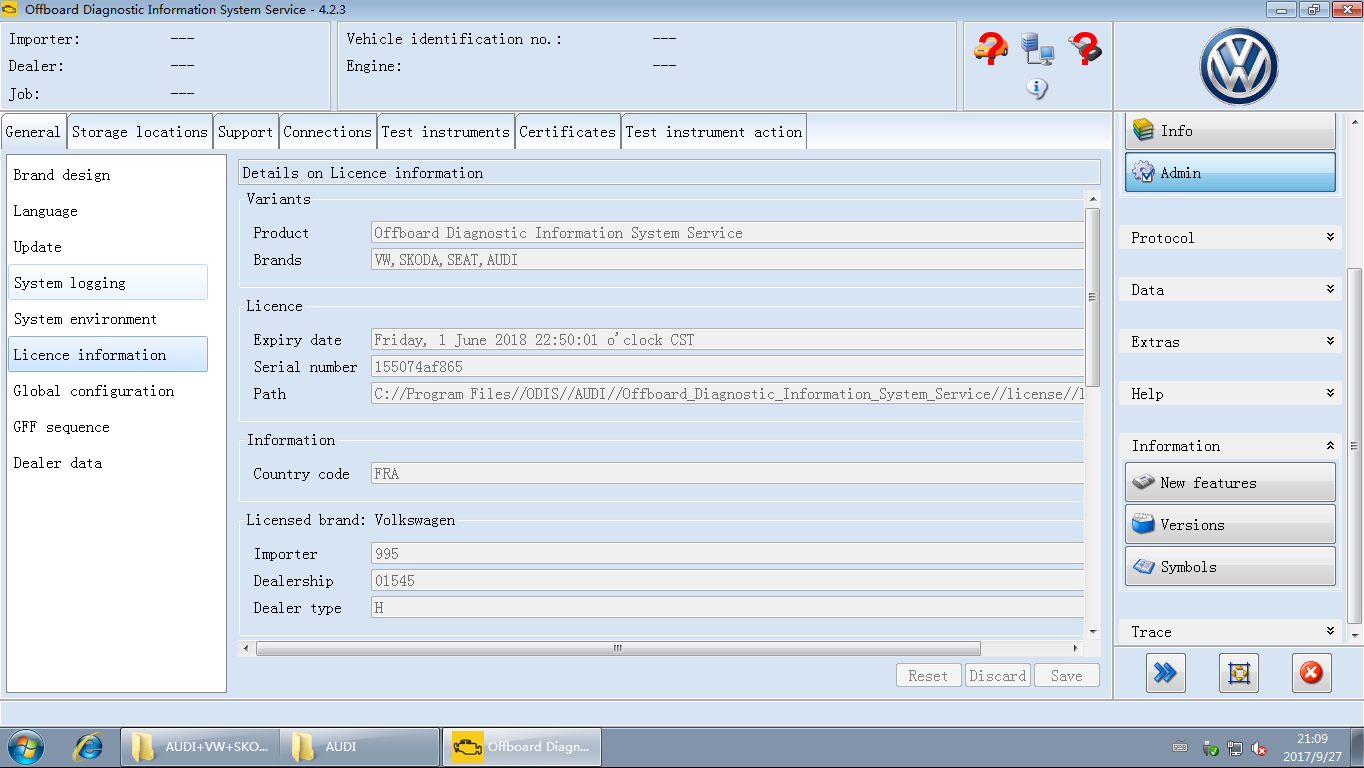
Task: Open Admin mode button
Action: pos(1230,172)
